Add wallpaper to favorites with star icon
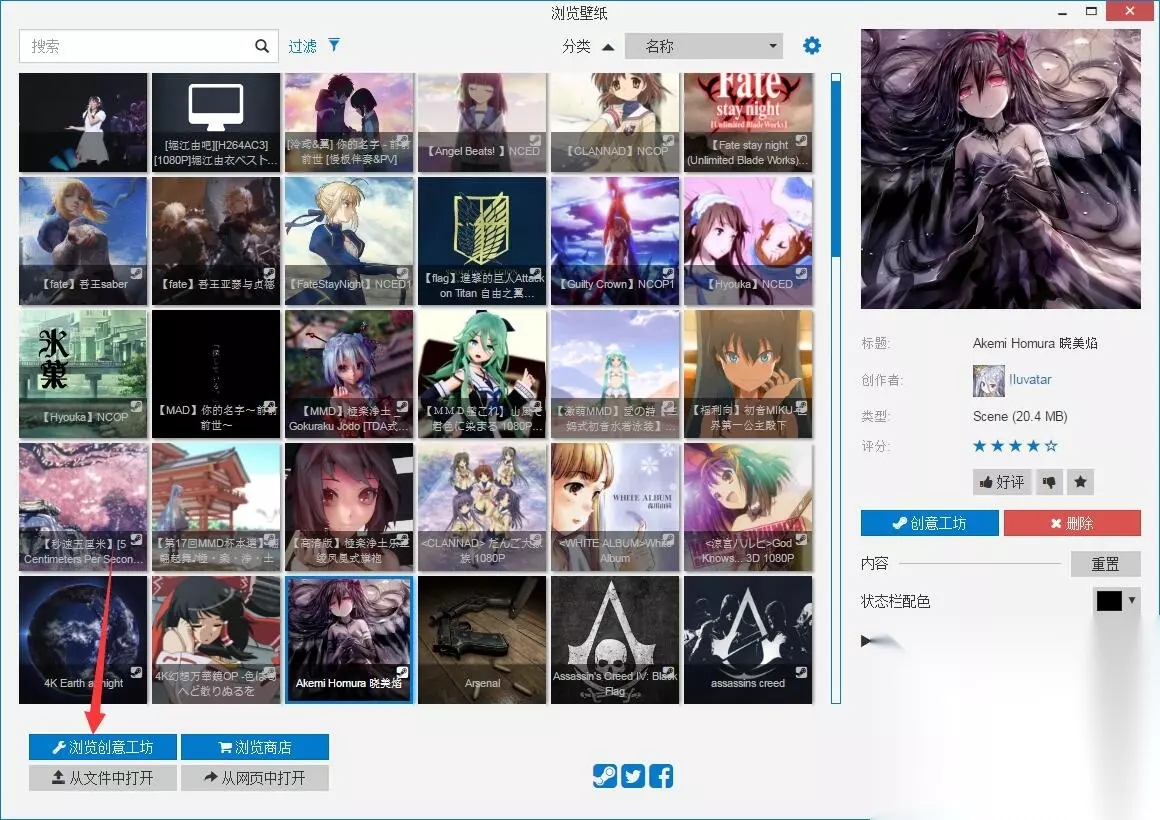The image size is (1160, 820). point(1080,483)
